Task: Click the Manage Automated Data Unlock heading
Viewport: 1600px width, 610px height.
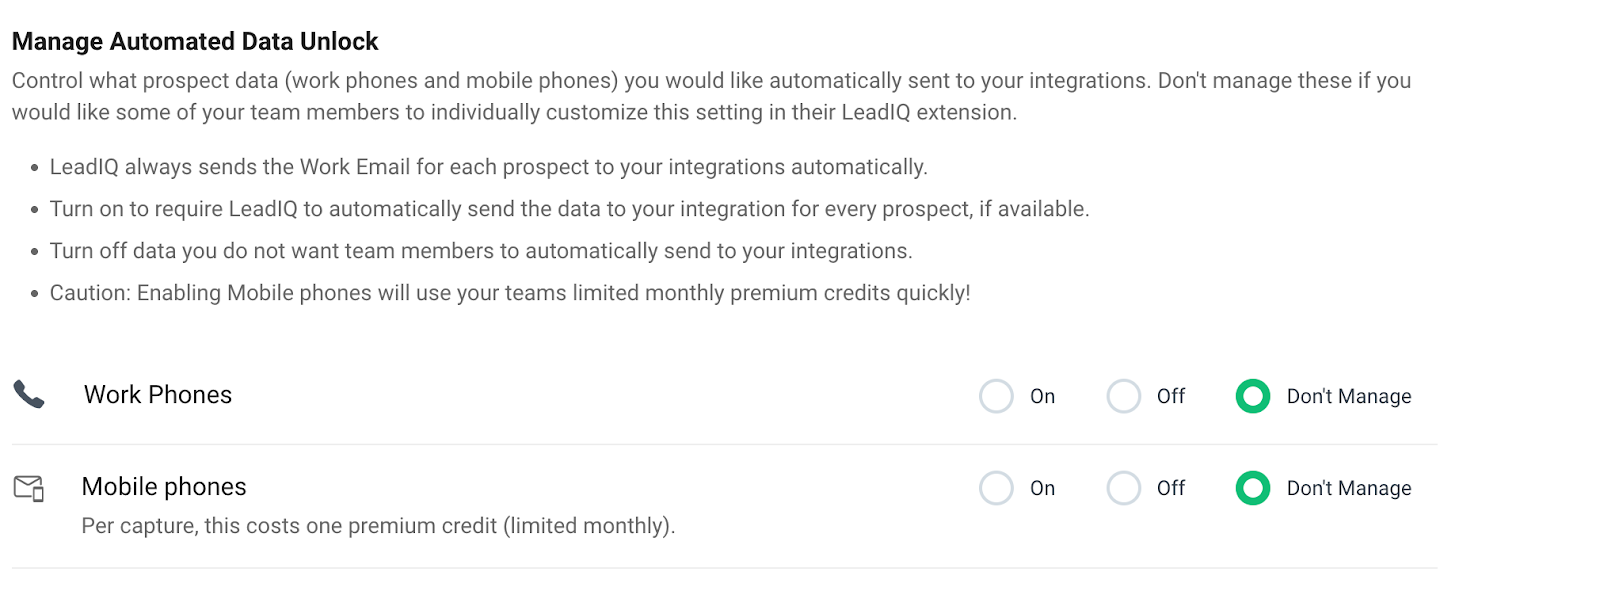Action: pos(195,41)
